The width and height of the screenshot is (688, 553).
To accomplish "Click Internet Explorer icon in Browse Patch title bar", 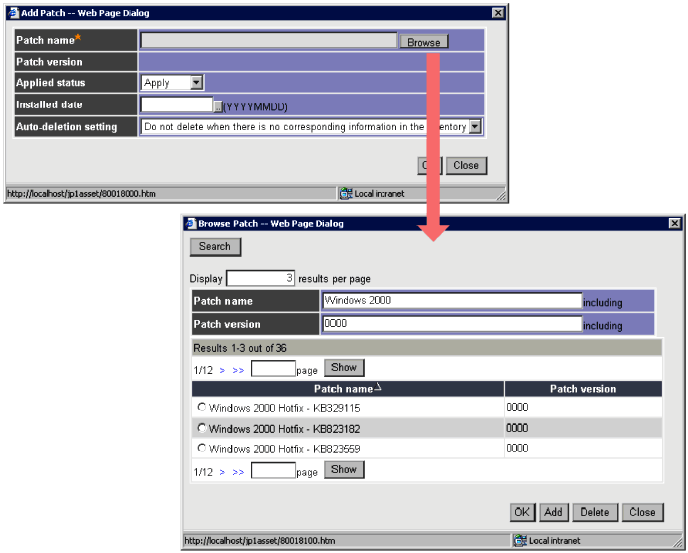I will point(191,223).
